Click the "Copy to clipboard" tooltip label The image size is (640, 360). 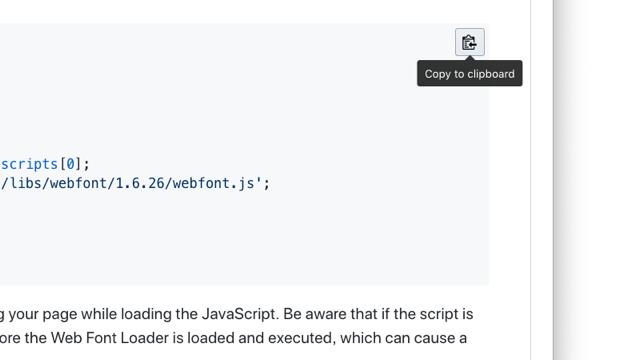point(469,74)
